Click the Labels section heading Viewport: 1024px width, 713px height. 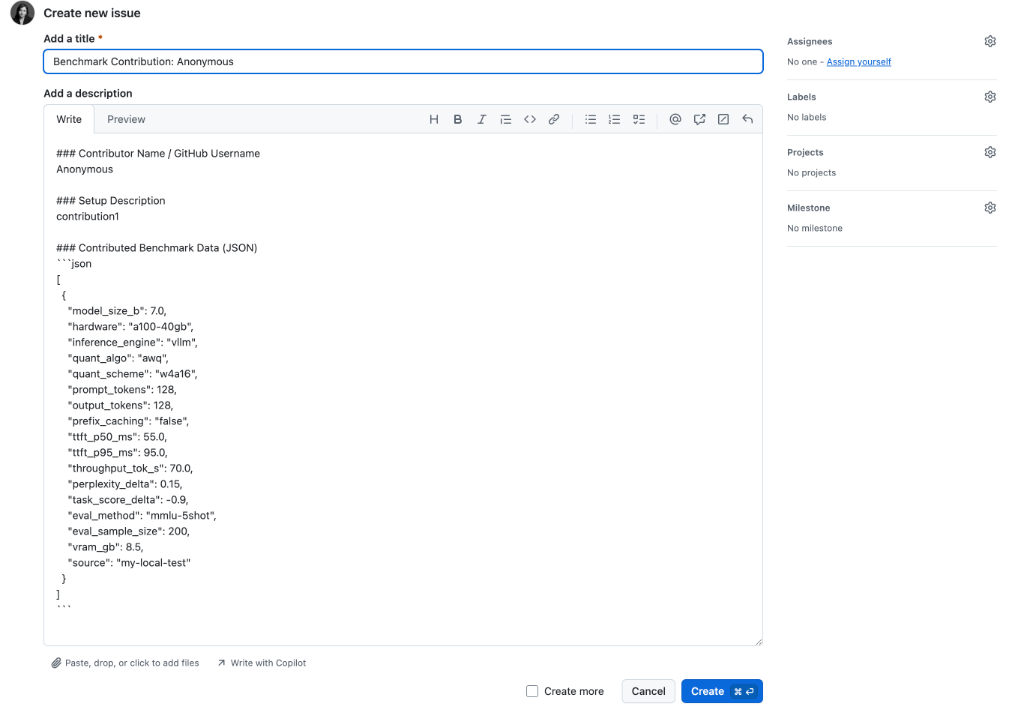801,97
